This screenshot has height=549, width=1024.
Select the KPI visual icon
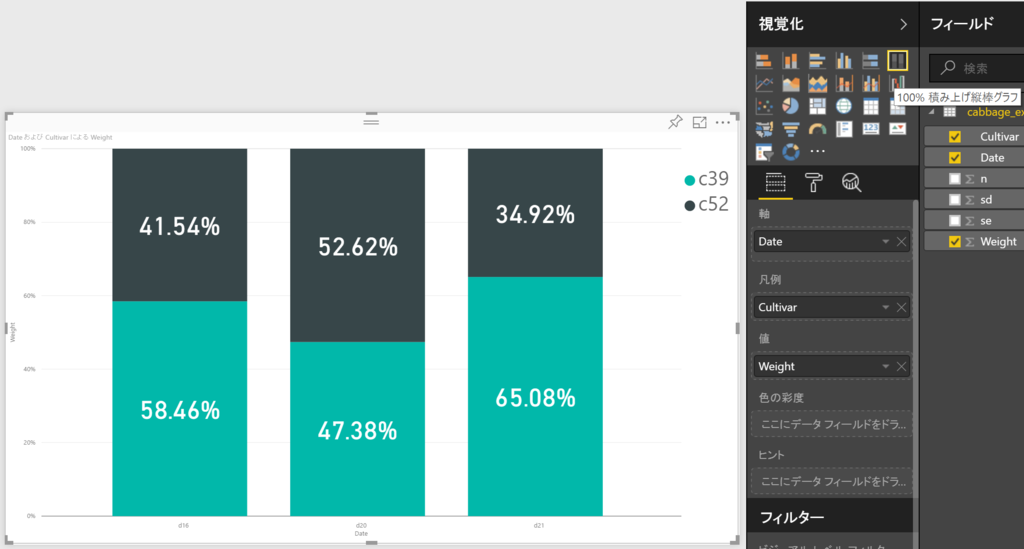click(897, 129)
